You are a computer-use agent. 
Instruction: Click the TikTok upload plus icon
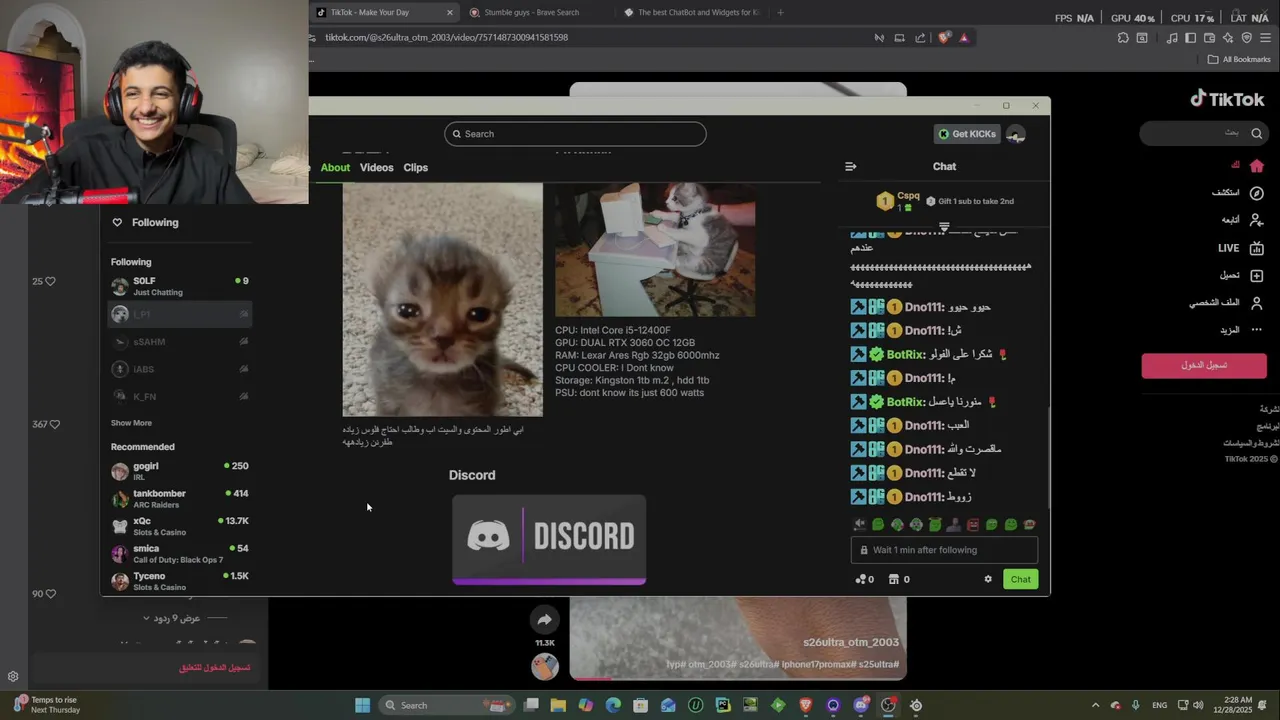coord(1257,275)
